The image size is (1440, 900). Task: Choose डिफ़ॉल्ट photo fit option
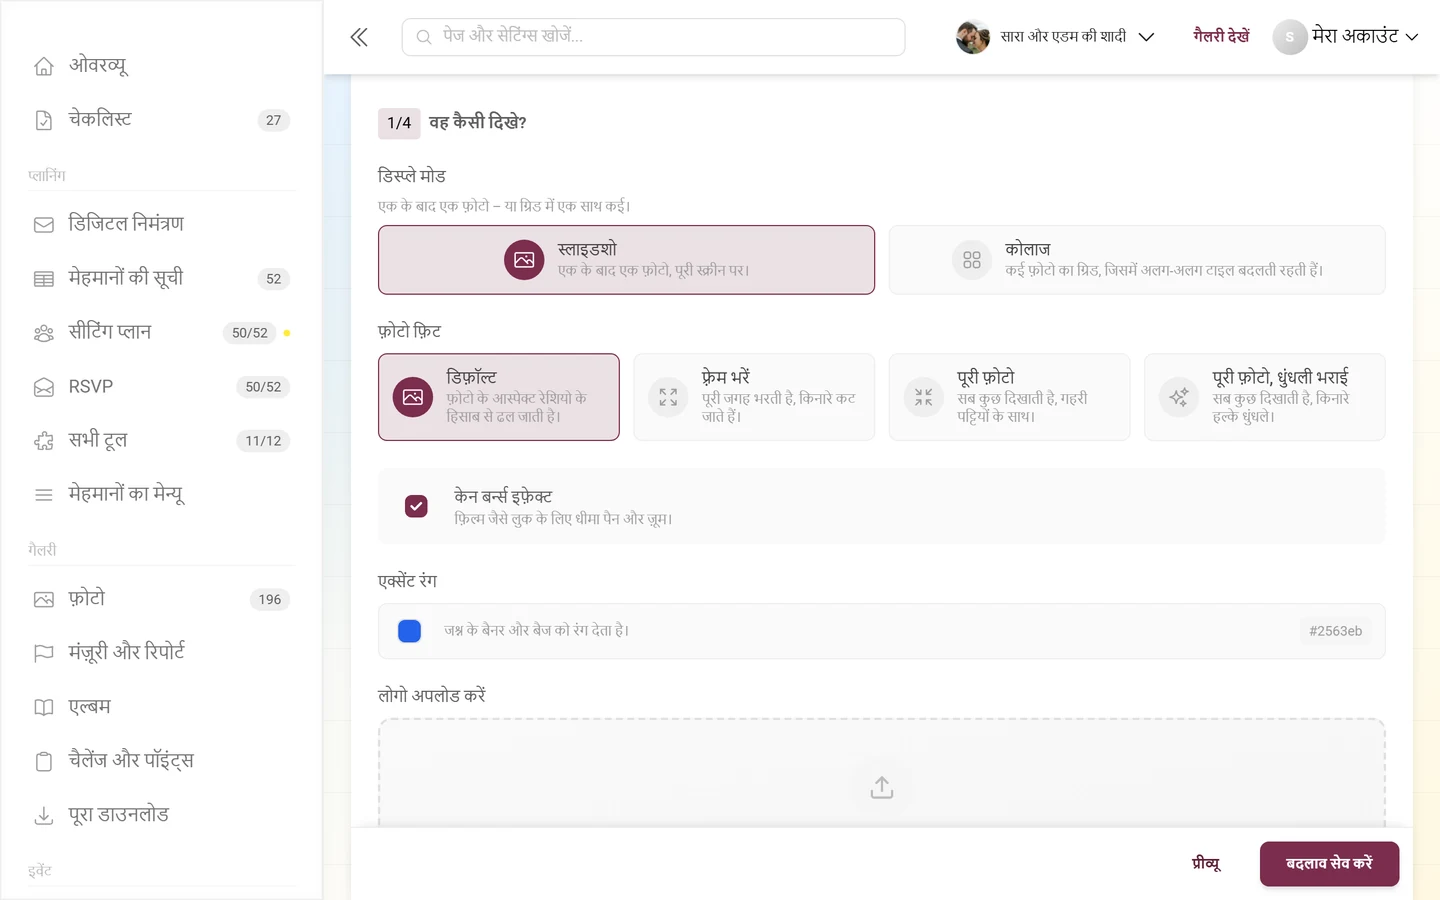(x=499, y=397)
